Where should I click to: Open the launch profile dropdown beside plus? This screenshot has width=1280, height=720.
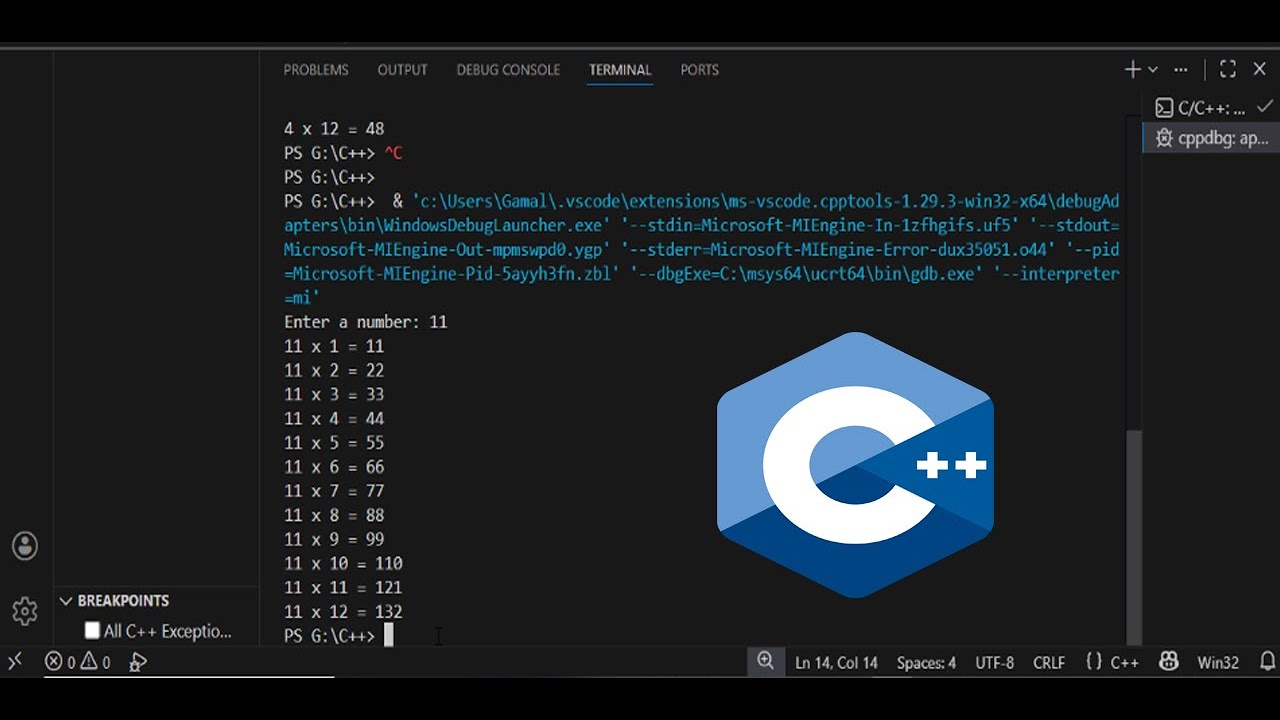click(x=1153, y=69)
